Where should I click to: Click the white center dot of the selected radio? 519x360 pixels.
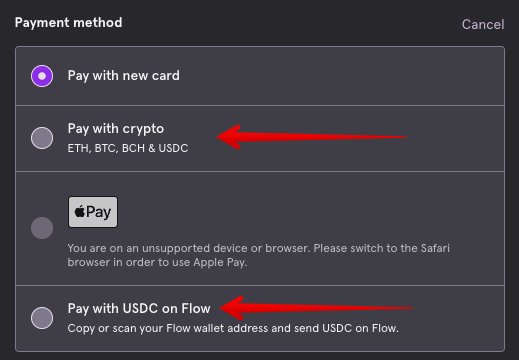[x=42, y=76]
